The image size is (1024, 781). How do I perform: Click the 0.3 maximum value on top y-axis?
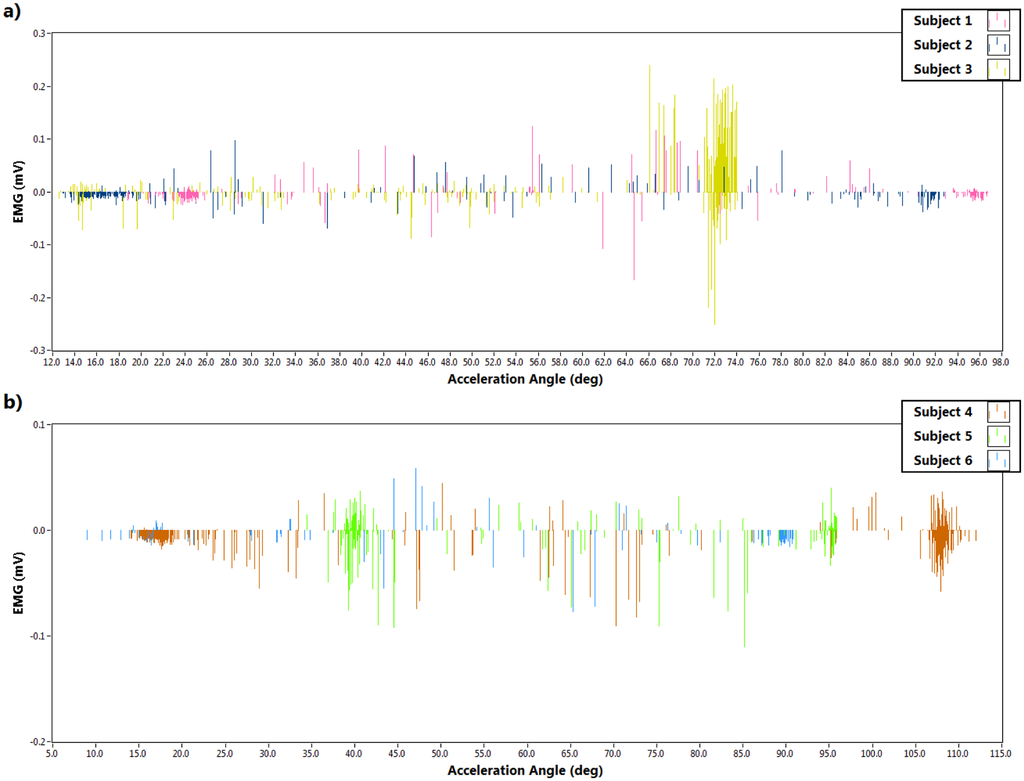40,33
